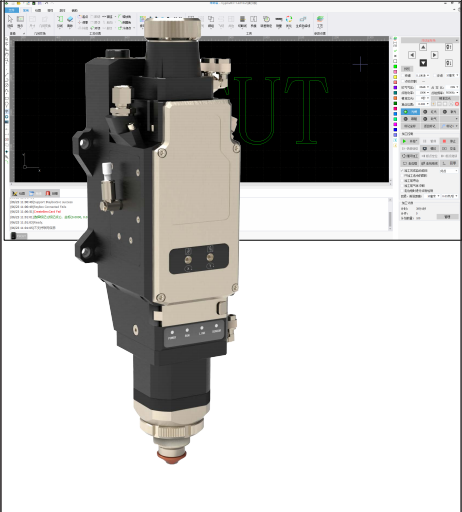
Task: Switch to the second ribbon tab
Action: coord(26,10)
